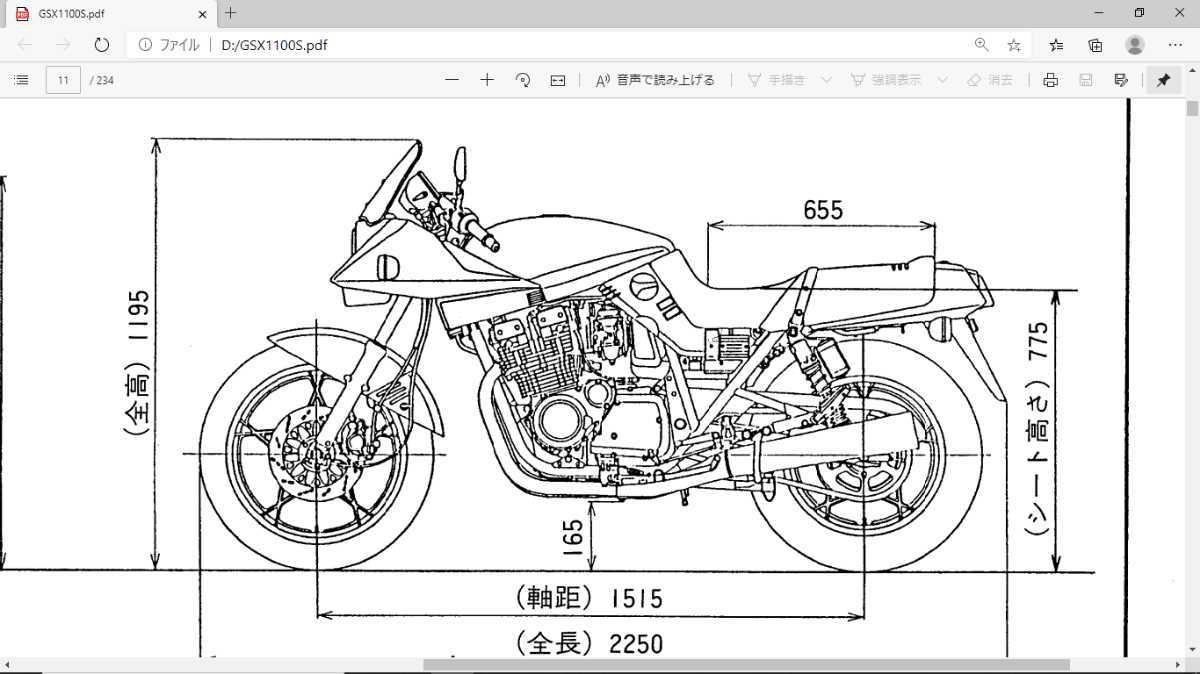Click the / 234 total pages text
The image size is (1200, 674).
pyautogui.click(x=102, y=80)
